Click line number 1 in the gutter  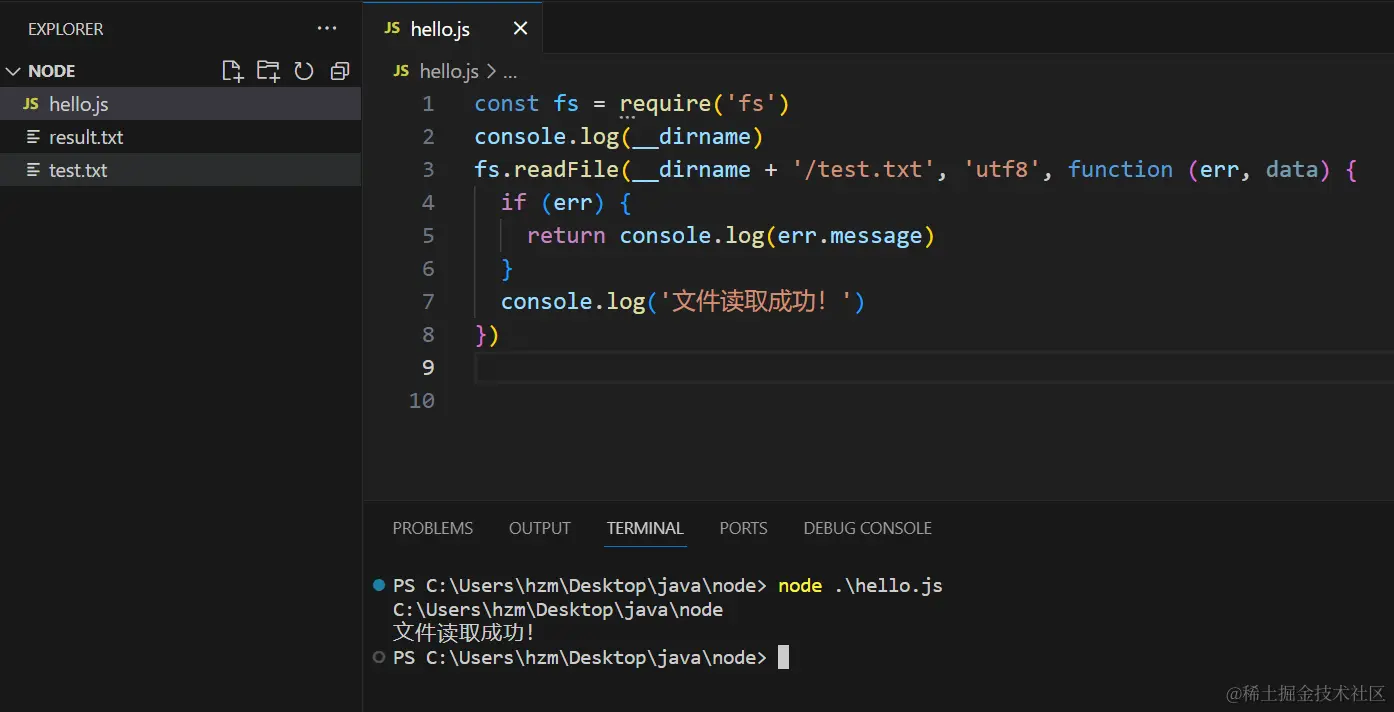click(428, 104)
